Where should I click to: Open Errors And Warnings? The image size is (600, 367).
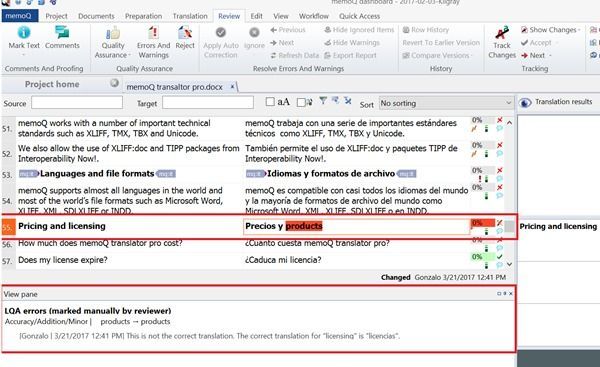(x=153, y=42)
